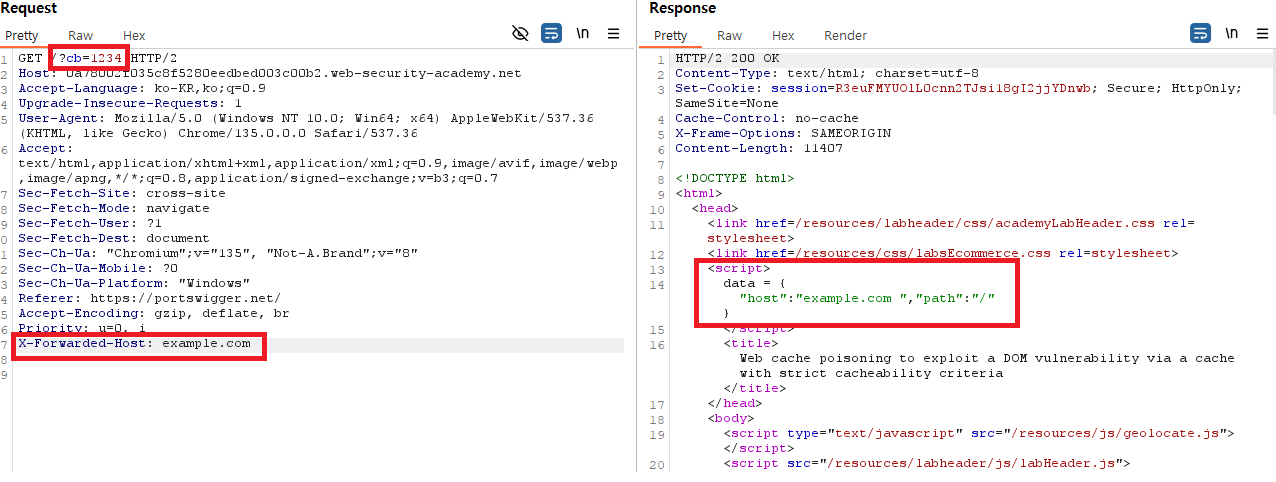Screen dimensions: 1276x482
Task: Open Response panel hamburger options menu
Action: coord(1262,33)
